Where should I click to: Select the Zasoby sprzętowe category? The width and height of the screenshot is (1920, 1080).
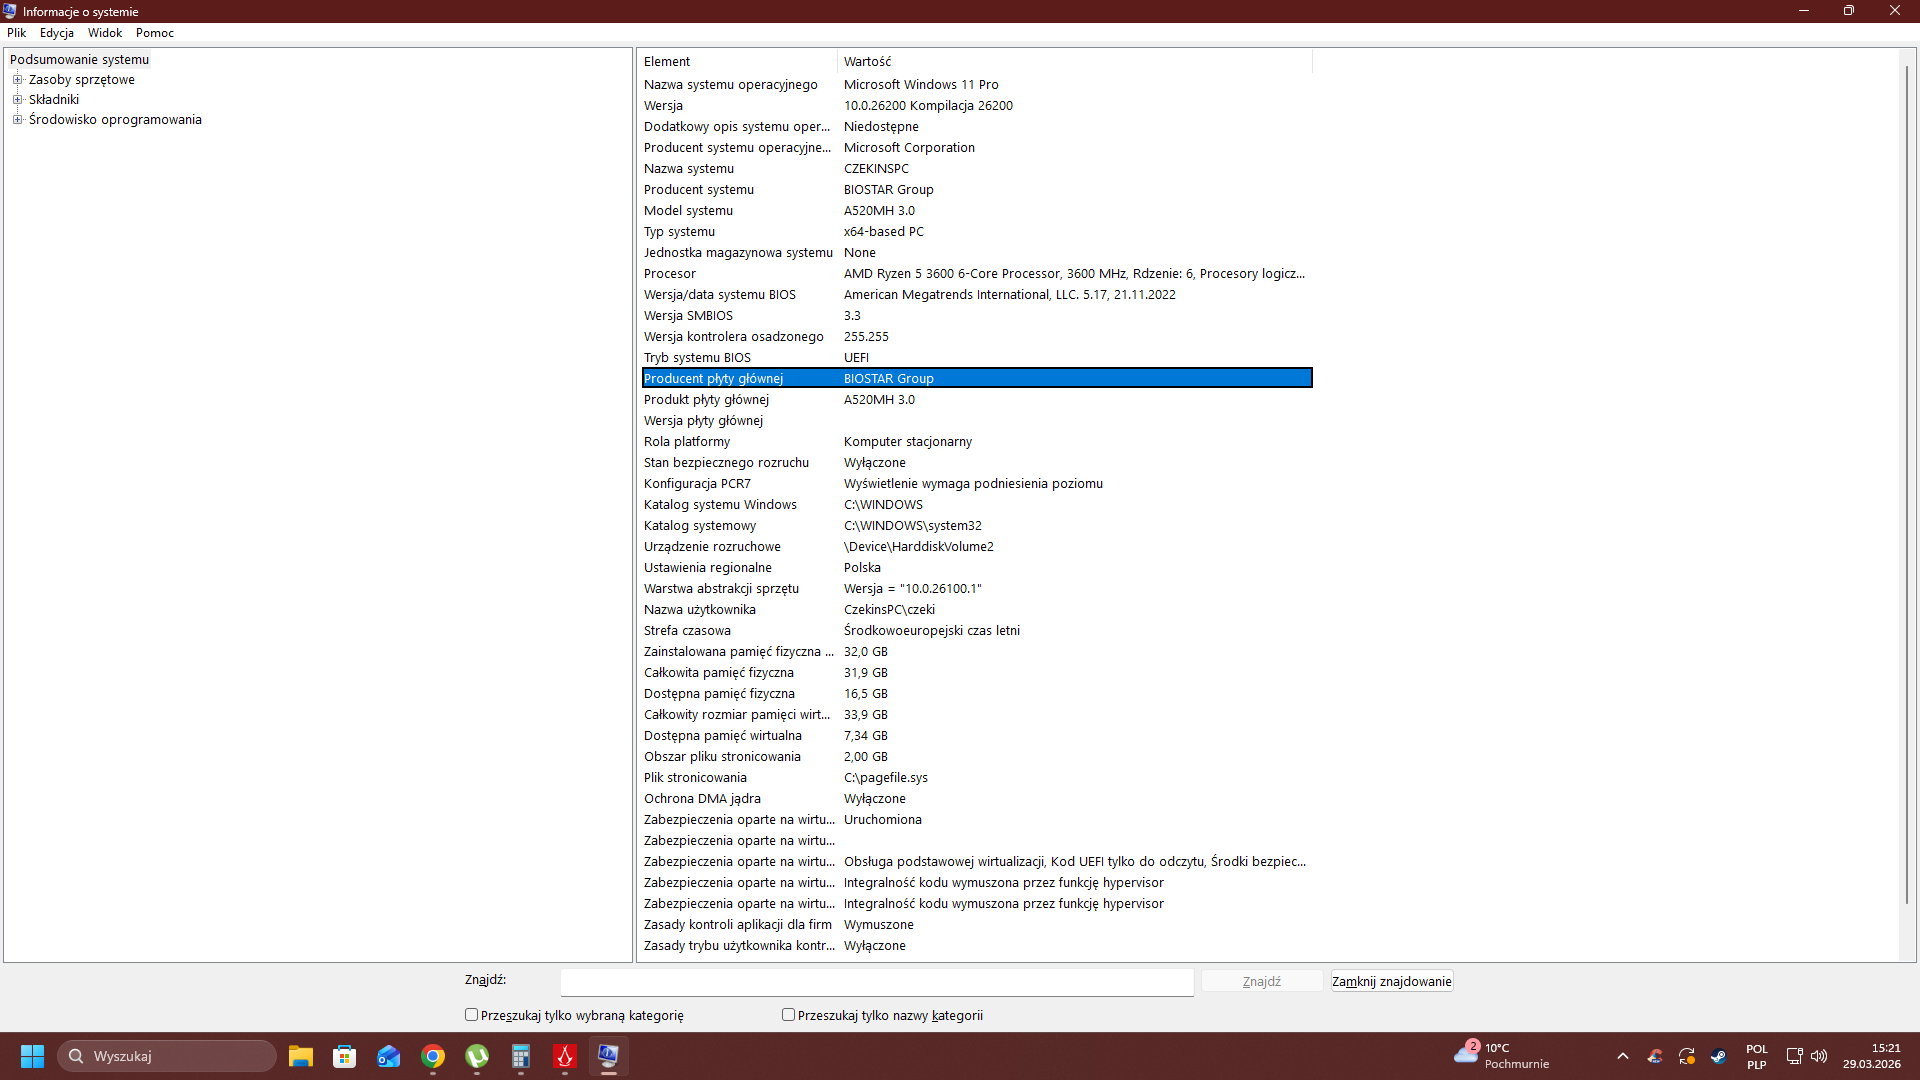coord(82,80)
